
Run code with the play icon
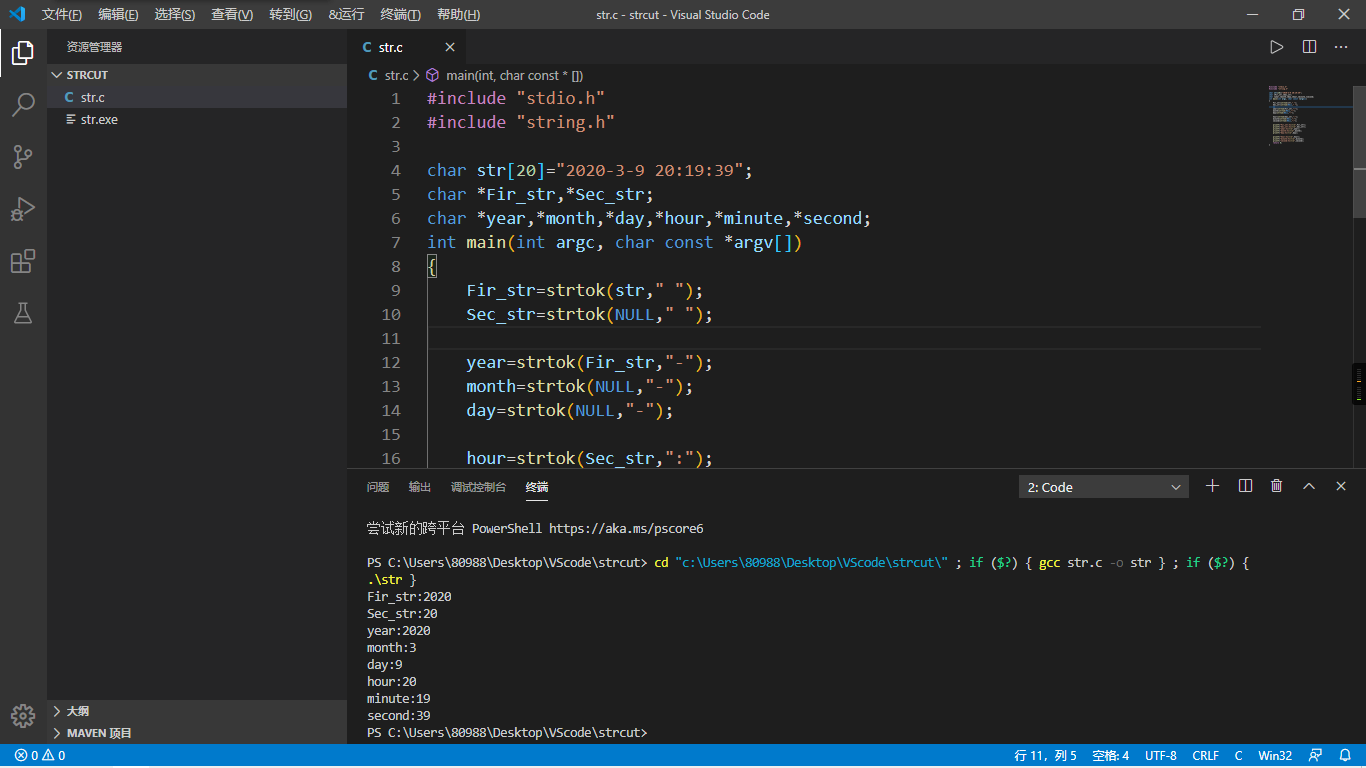pyautogui.click(x=1276, y=47)
